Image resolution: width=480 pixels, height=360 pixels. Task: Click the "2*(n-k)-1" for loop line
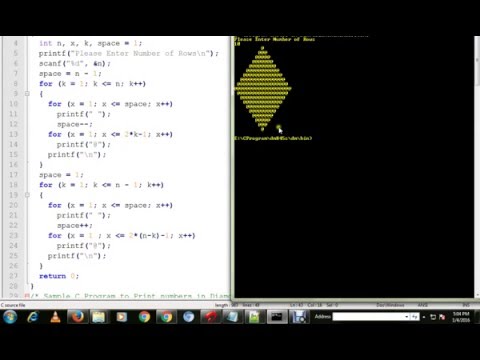[x=121, y=236]
